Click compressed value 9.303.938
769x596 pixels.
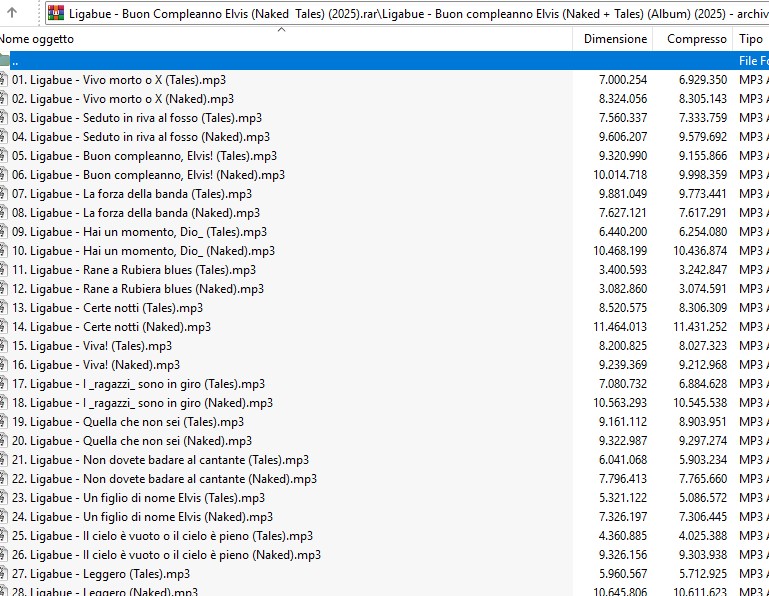coord(703,555)
